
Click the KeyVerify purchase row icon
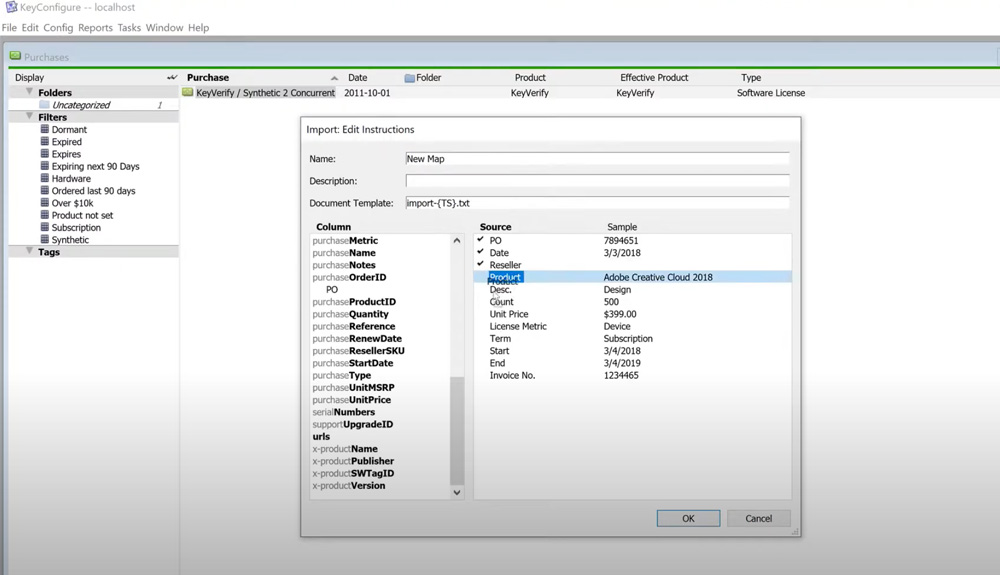pyautogui.click(x=188, y=92)
